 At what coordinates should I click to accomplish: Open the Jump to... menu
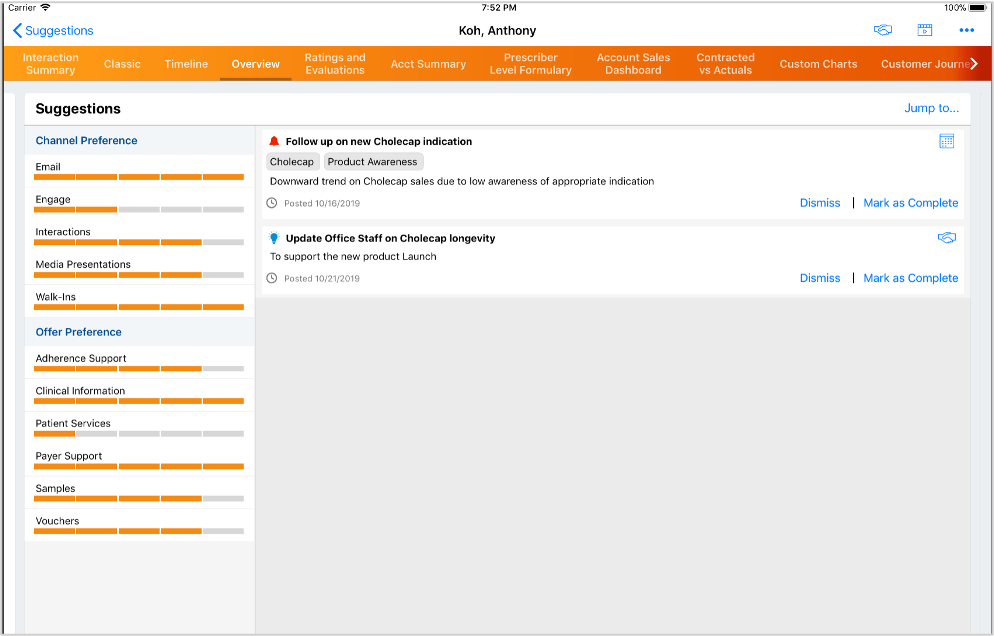click(x=931, y=108)
